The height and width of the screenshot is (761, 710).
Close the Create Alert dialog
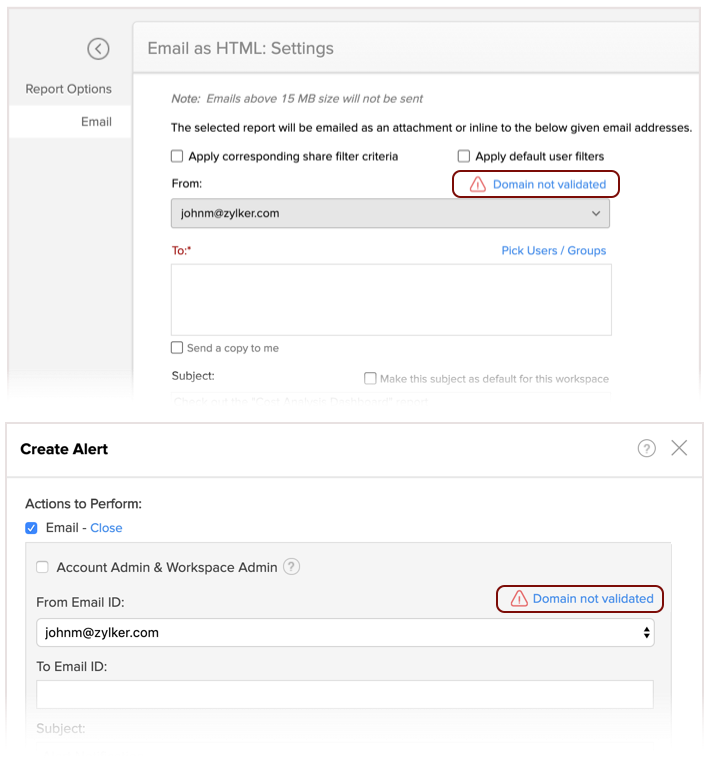coord(679,448)
